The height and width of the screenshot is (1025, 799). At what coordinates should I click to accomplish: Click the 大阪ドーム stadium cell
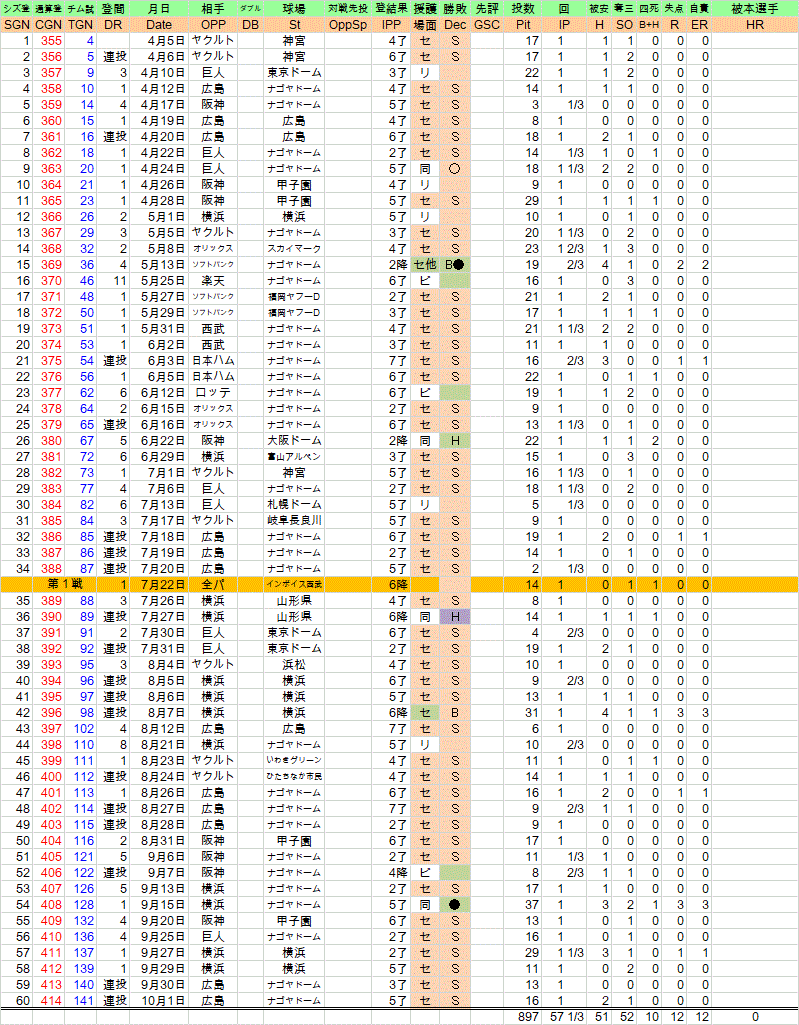tap(294, 441)
